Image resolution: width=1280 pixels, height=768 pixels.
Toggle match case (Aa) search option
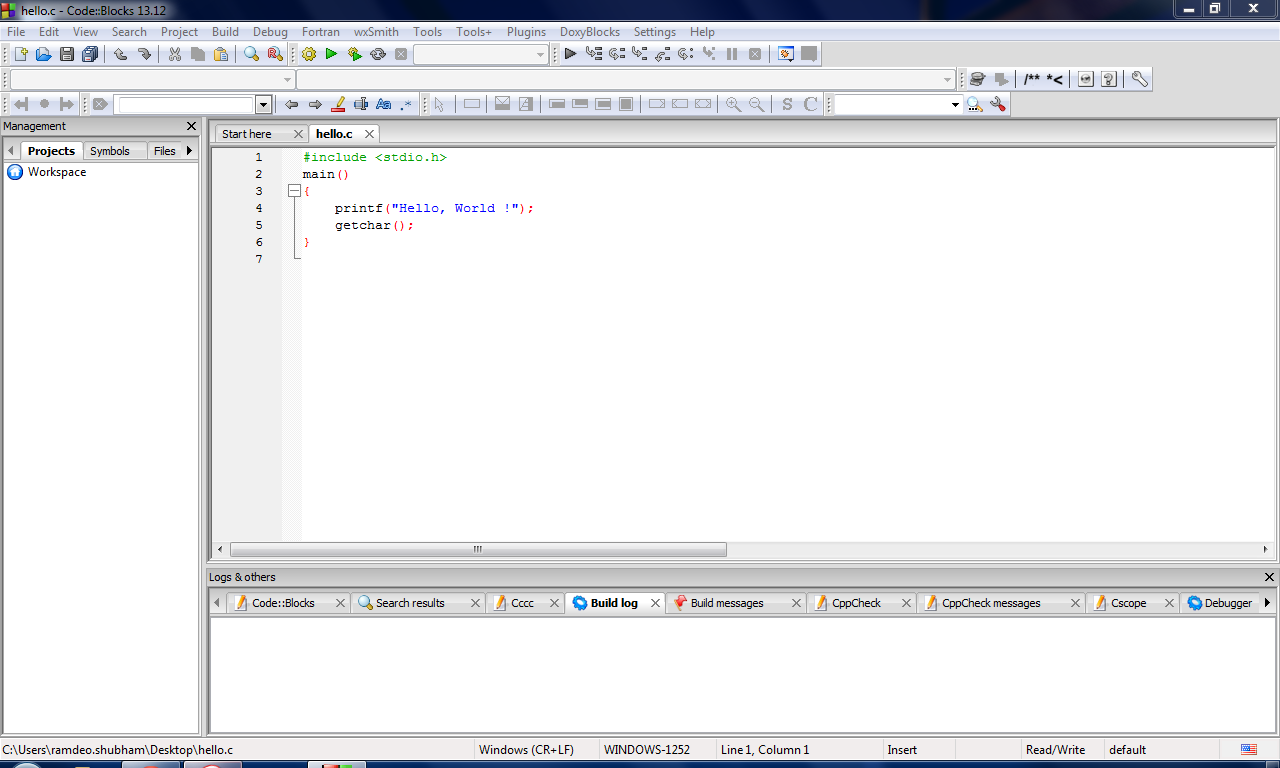383,104
